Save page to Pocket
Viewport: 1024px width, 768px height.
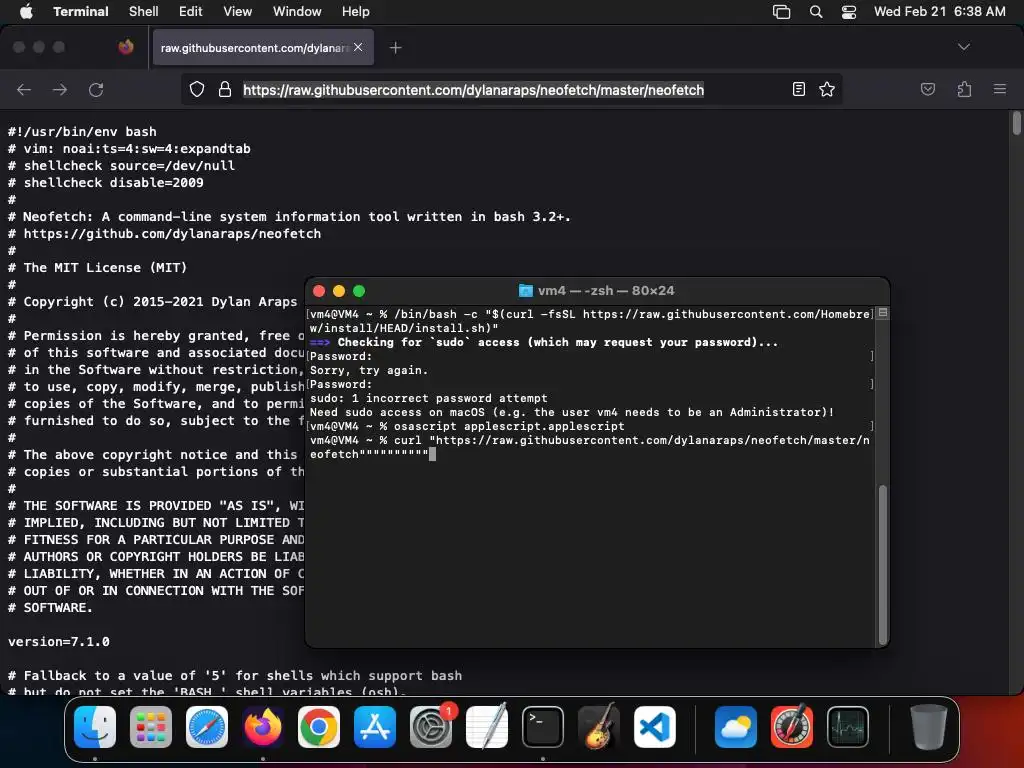click(x=927, y=89)
